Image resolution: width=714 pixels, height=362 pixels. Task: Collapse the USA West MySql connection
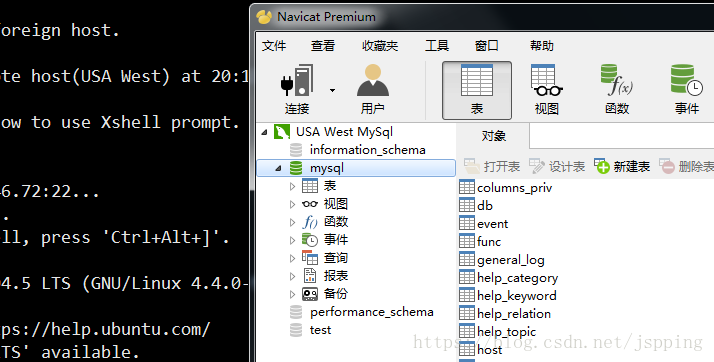(x=265, y=133)
